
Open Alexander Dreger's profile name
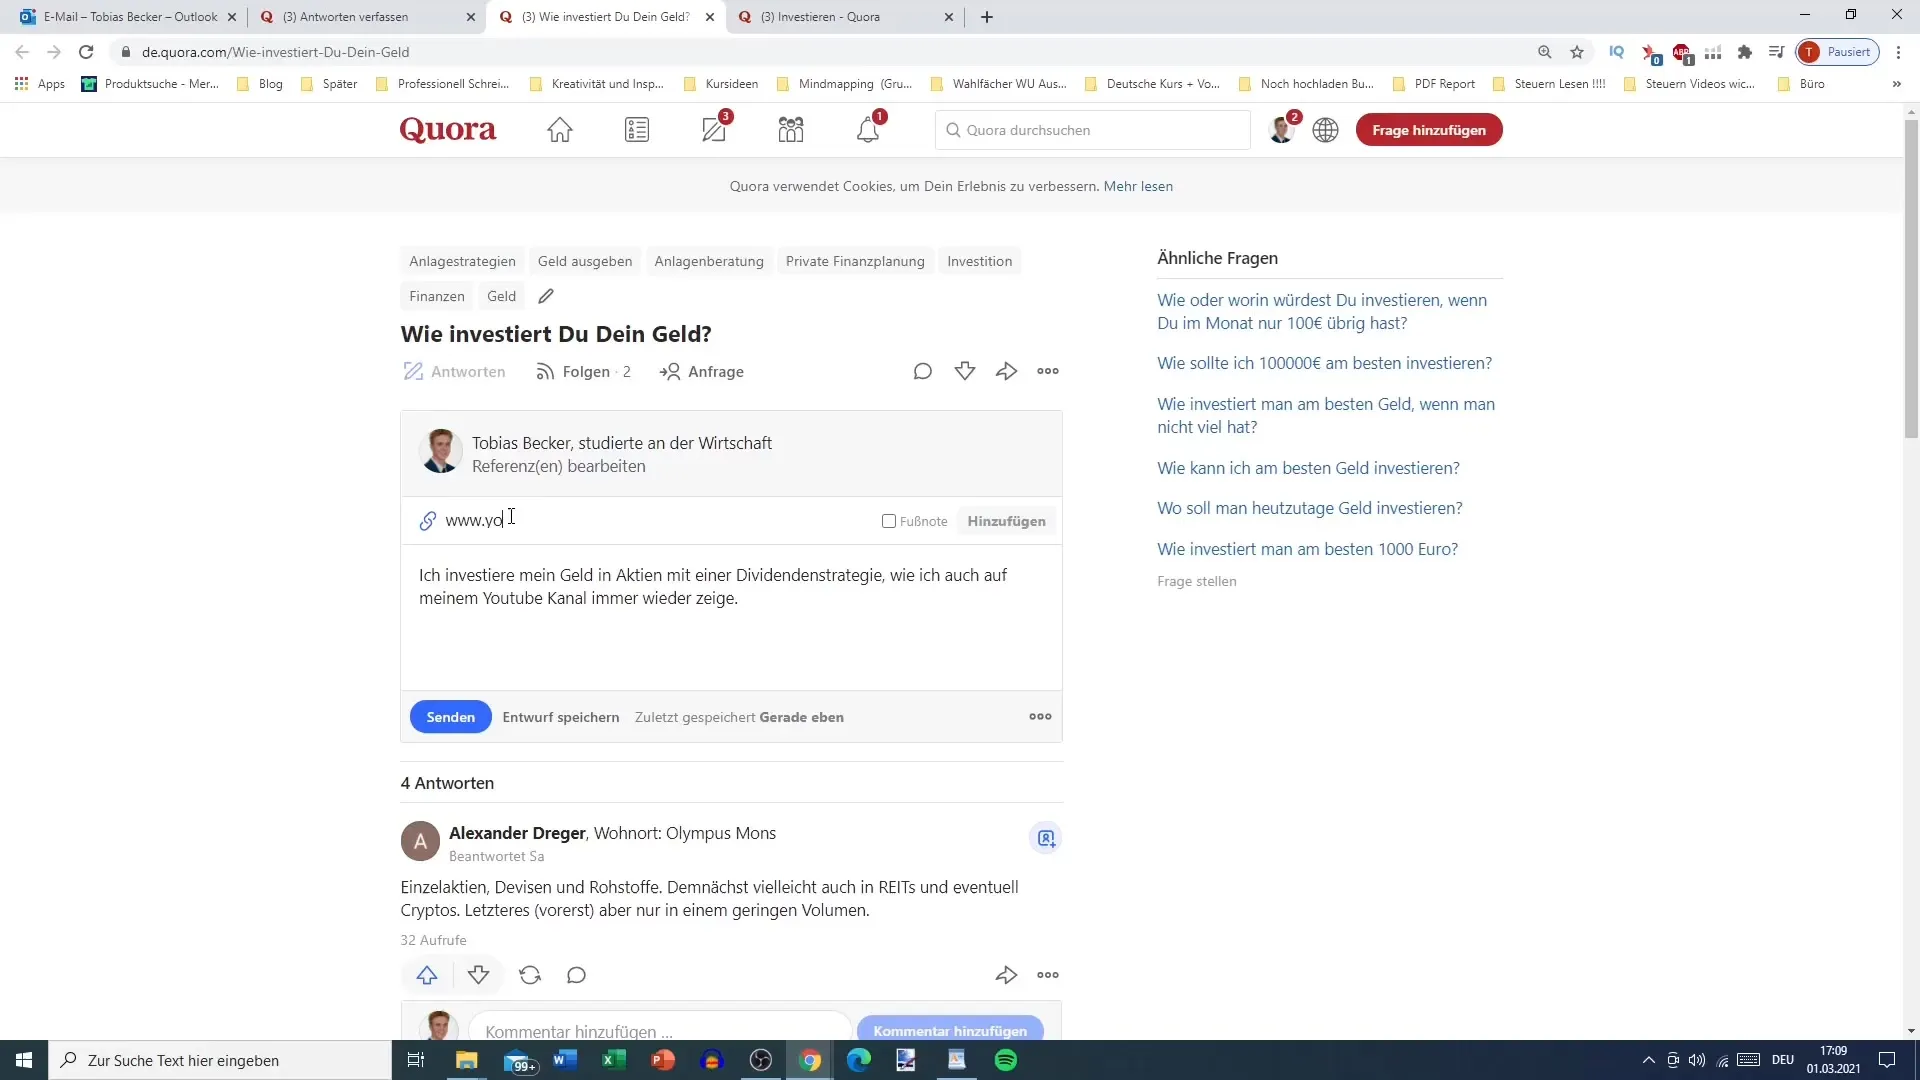pyautogui.click(x=517, y=833)
